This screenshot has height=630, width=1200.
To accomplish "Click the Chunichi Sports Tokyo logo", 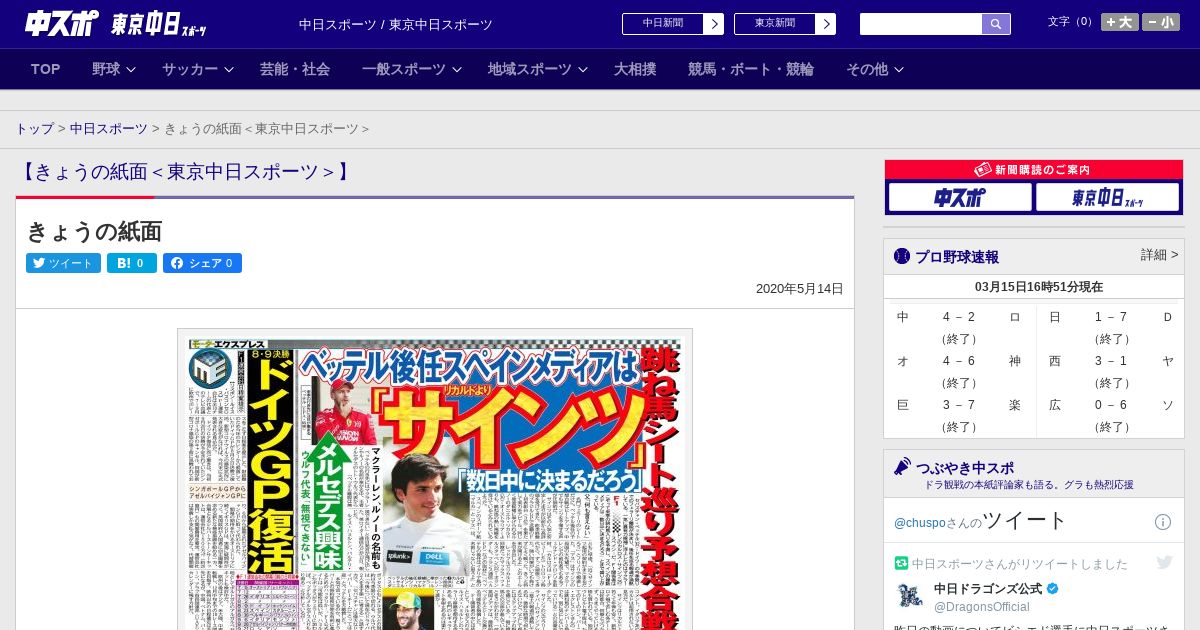I will pos(116,24).
